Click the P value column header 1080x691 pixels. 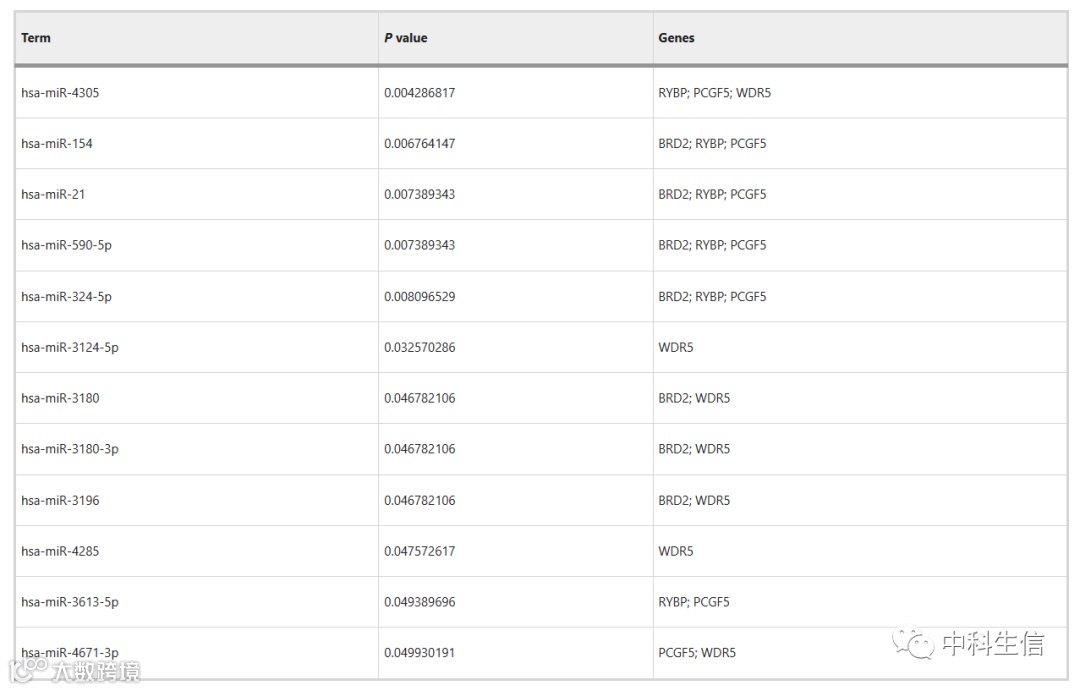pos(405,38)
